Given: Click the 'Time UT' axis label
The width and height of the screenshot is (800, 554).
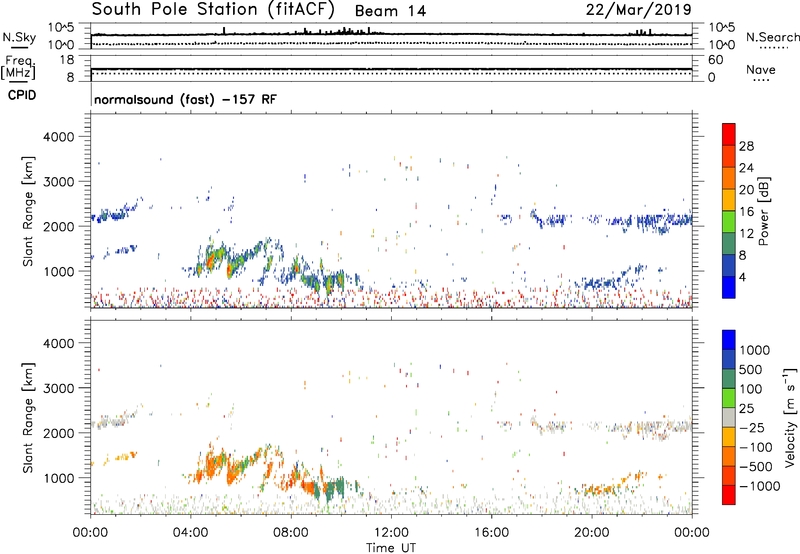Looking at the screenshot, I should 391,548.
